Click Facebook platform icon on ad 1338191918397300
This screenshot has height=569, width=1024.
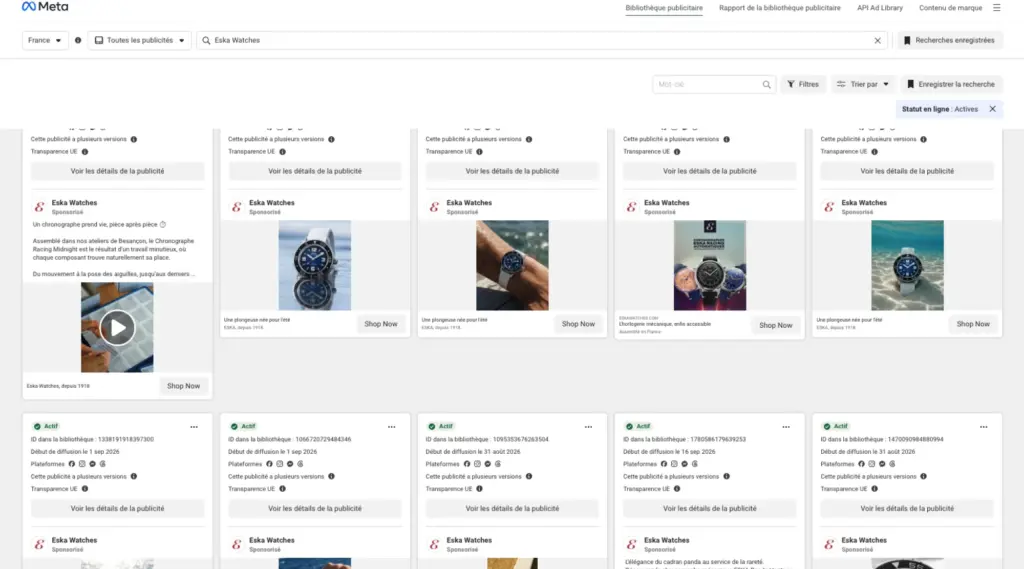[72, 464]
